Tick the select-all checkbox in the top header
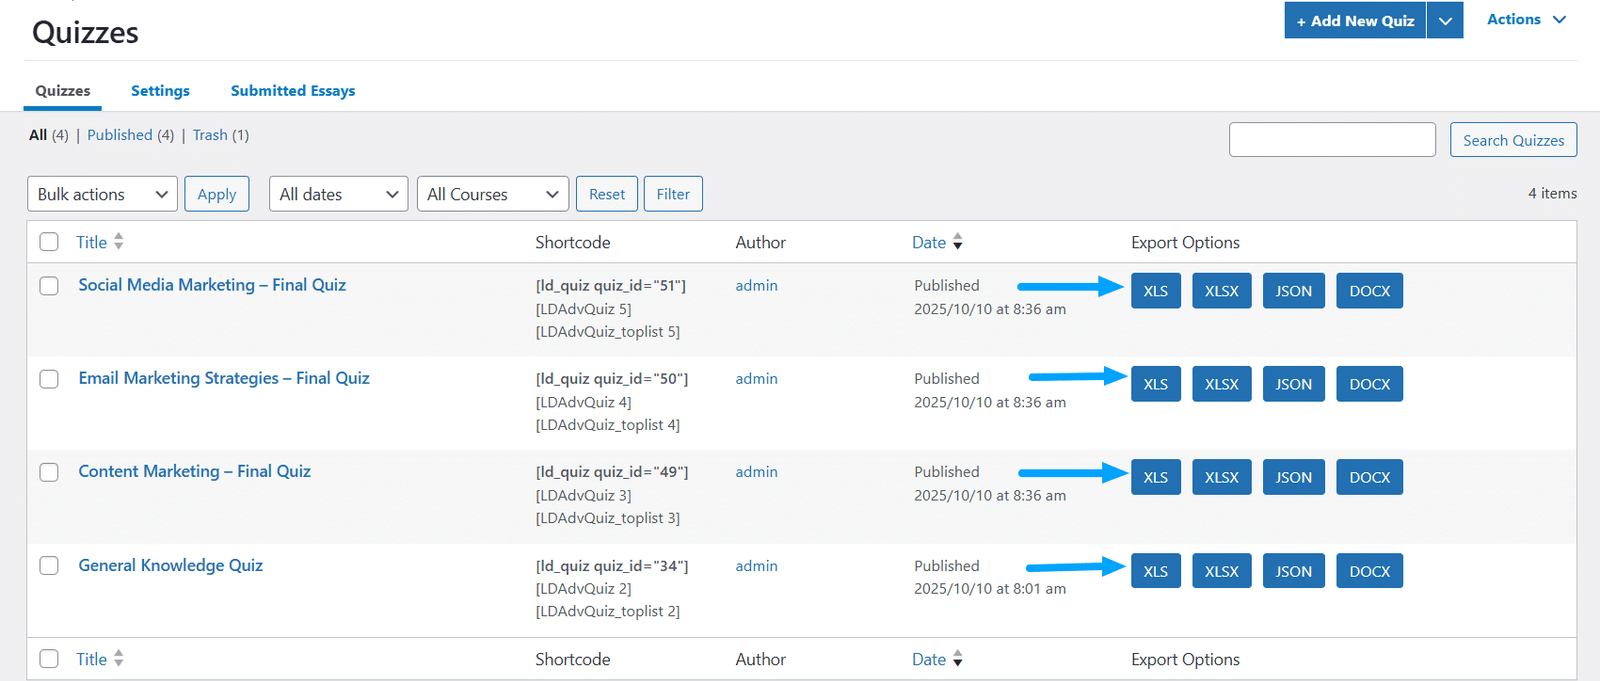1600x681 pixels. (49, 242)
